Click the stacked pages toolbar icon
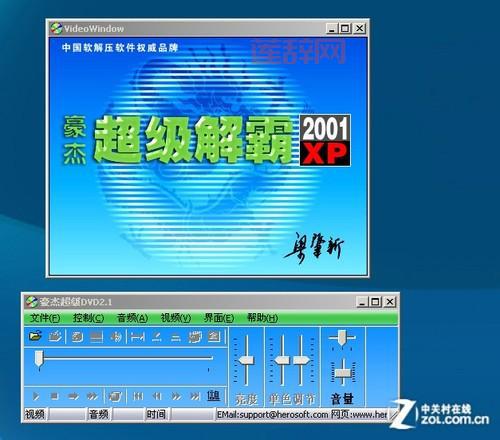Viewport: 500px width, 440px height. (x=195, y=337)
